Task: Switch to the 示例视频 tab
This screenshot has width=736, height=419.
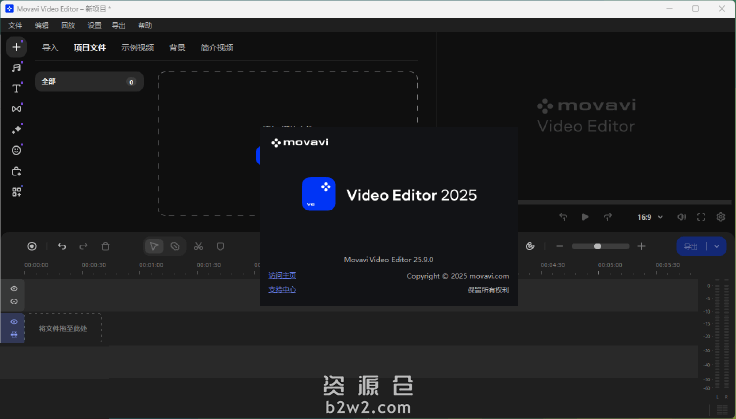Action: [x=138, y=47]
